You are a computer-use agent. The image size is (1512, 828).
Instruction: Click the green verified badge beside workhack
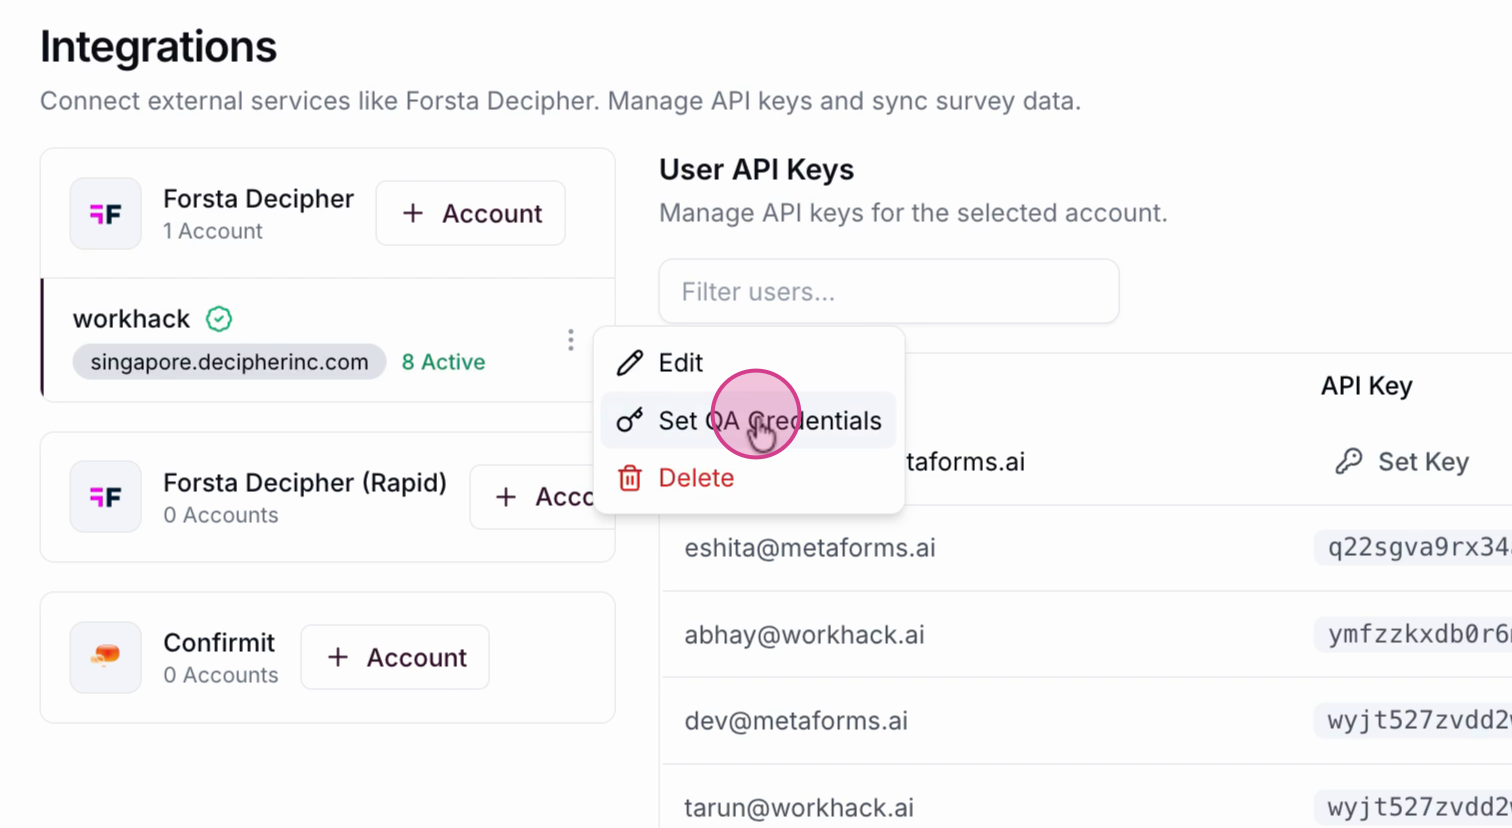(219, 319)
